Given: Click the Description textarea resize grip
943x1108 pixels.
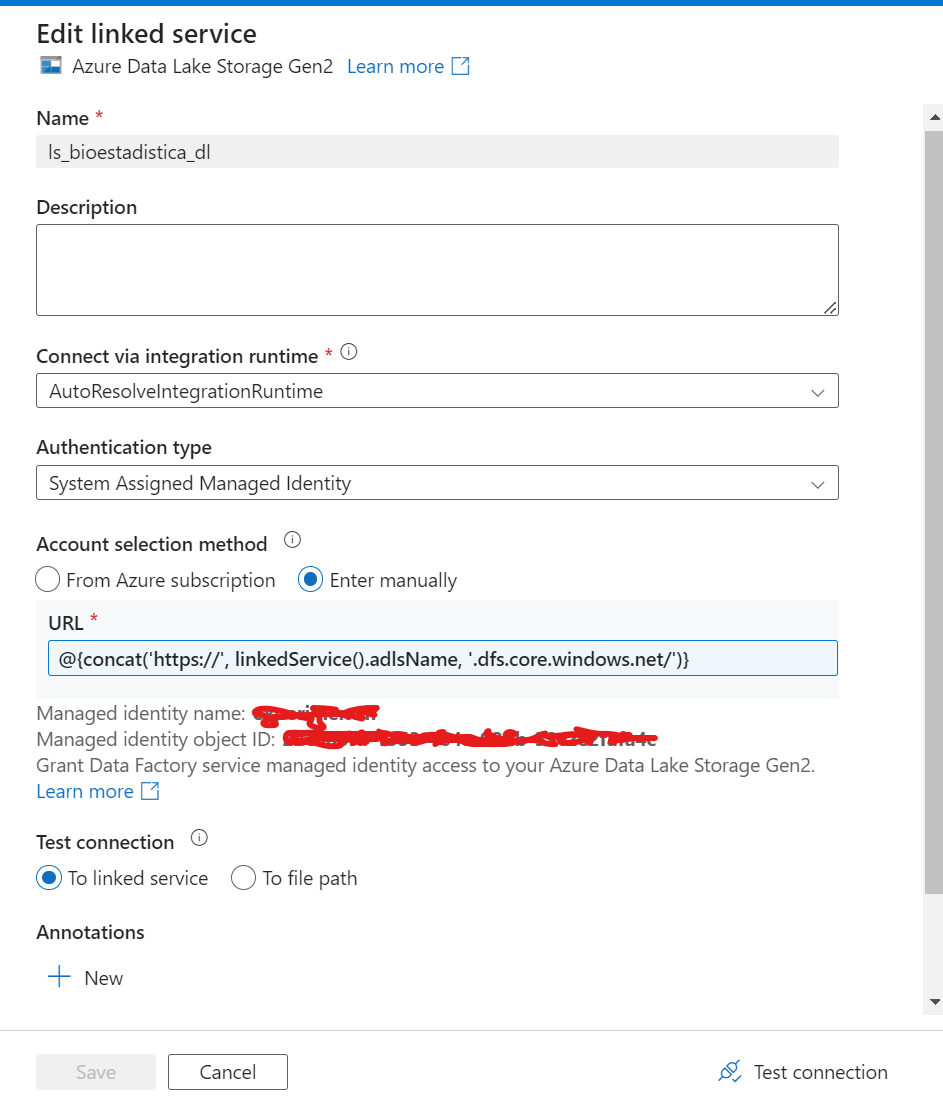Looking at the screenshot, I should coord(831,307).
